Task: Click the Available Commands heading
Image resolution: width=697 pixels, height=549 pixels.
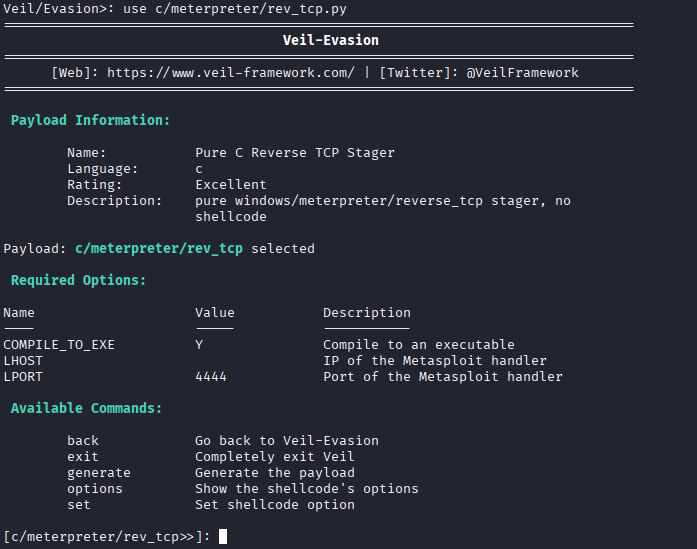Action: click(87, 408)
